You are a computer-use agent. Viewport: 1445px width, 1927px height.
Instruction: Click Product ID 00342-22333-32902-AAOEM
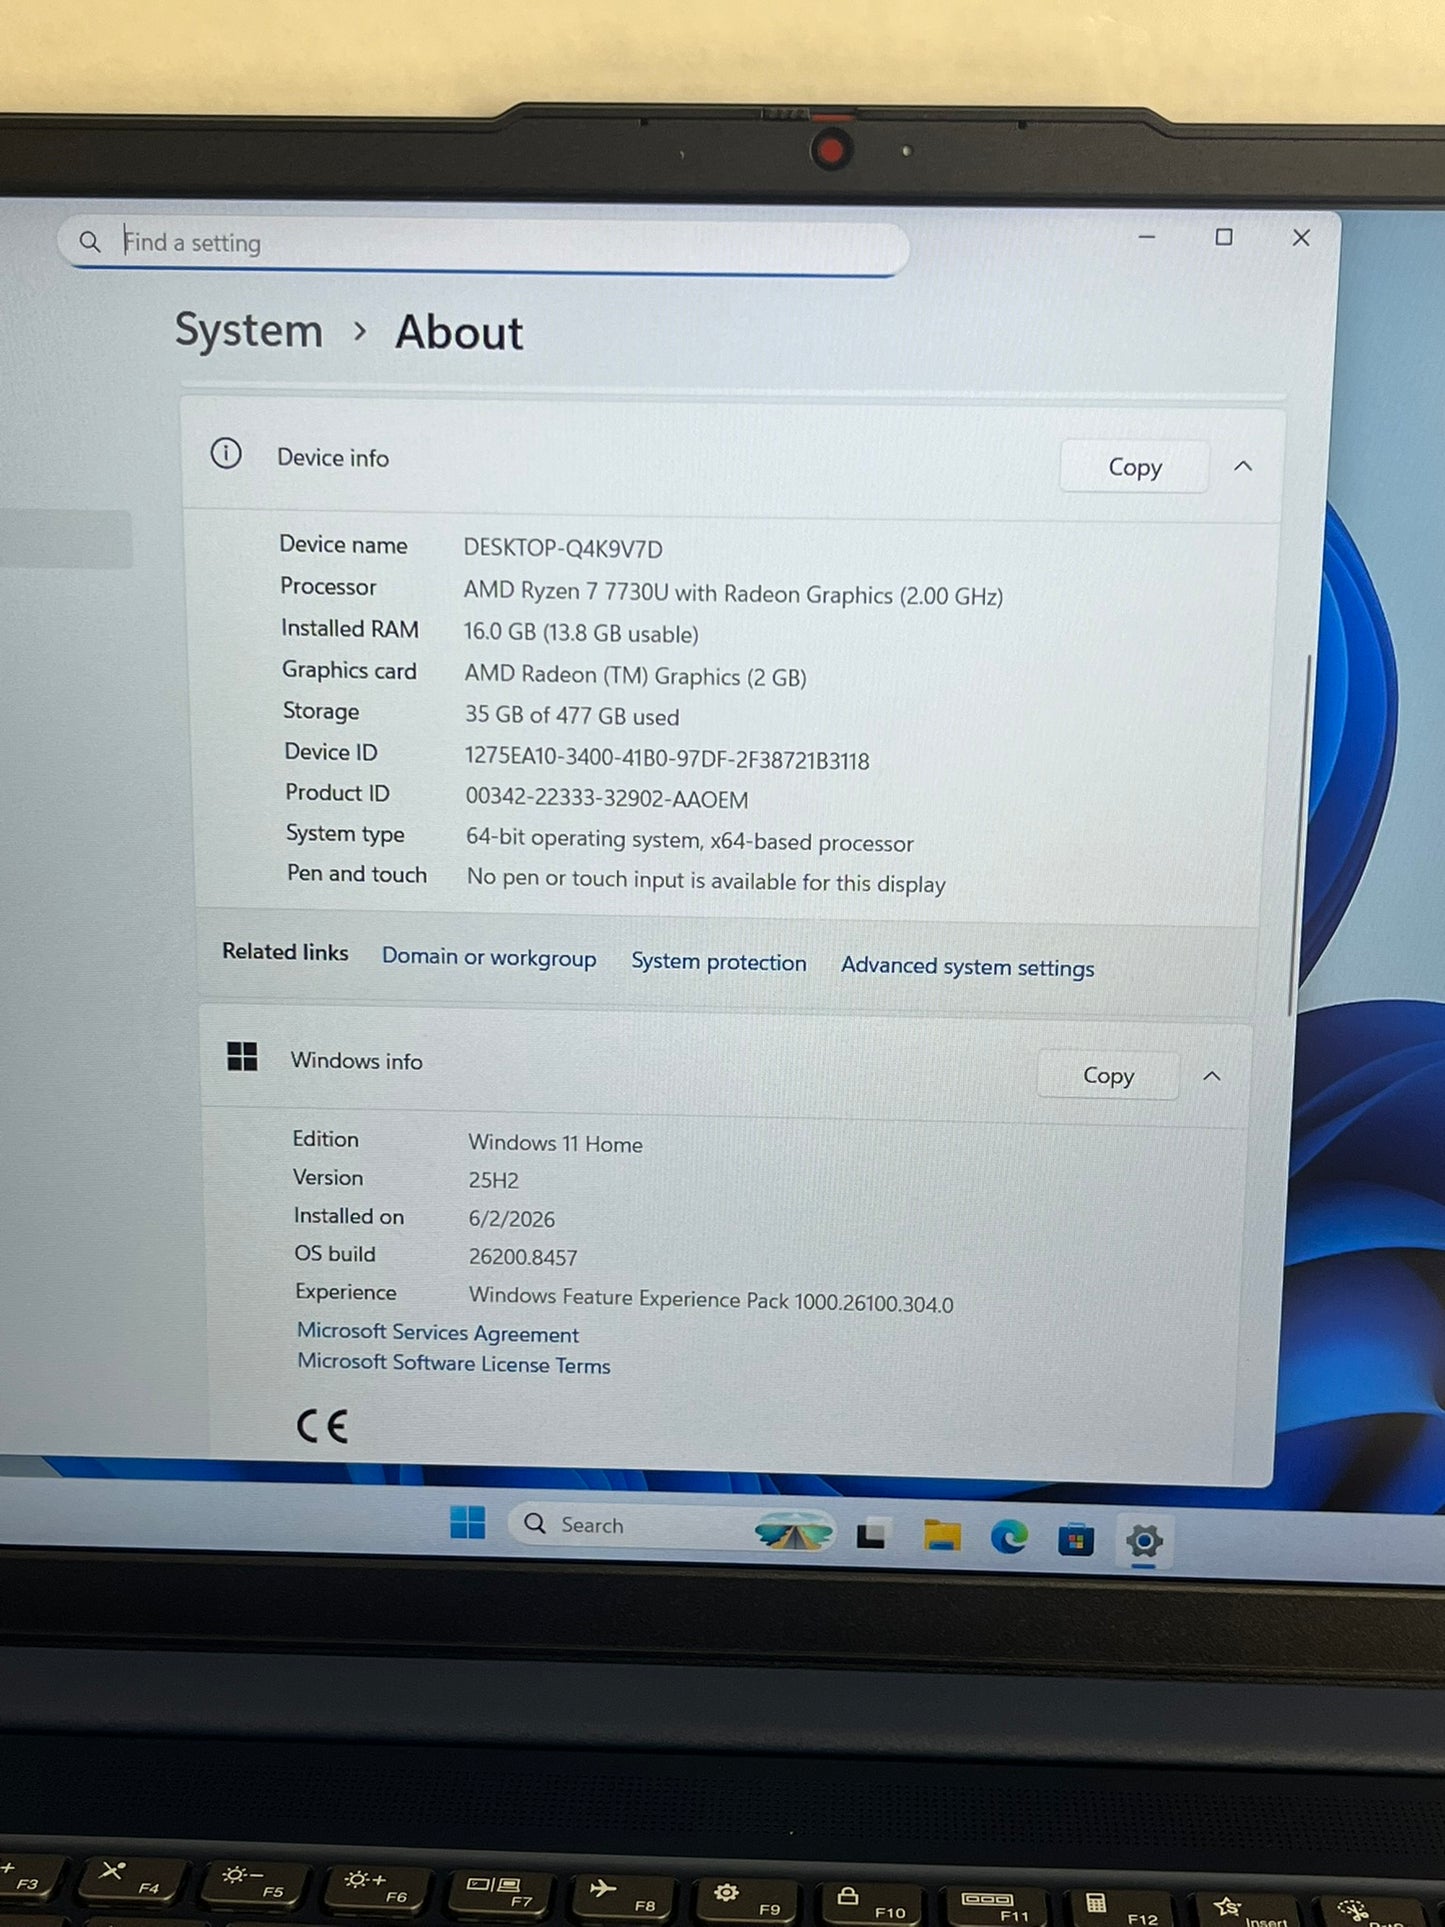click(x=607, y=798)
